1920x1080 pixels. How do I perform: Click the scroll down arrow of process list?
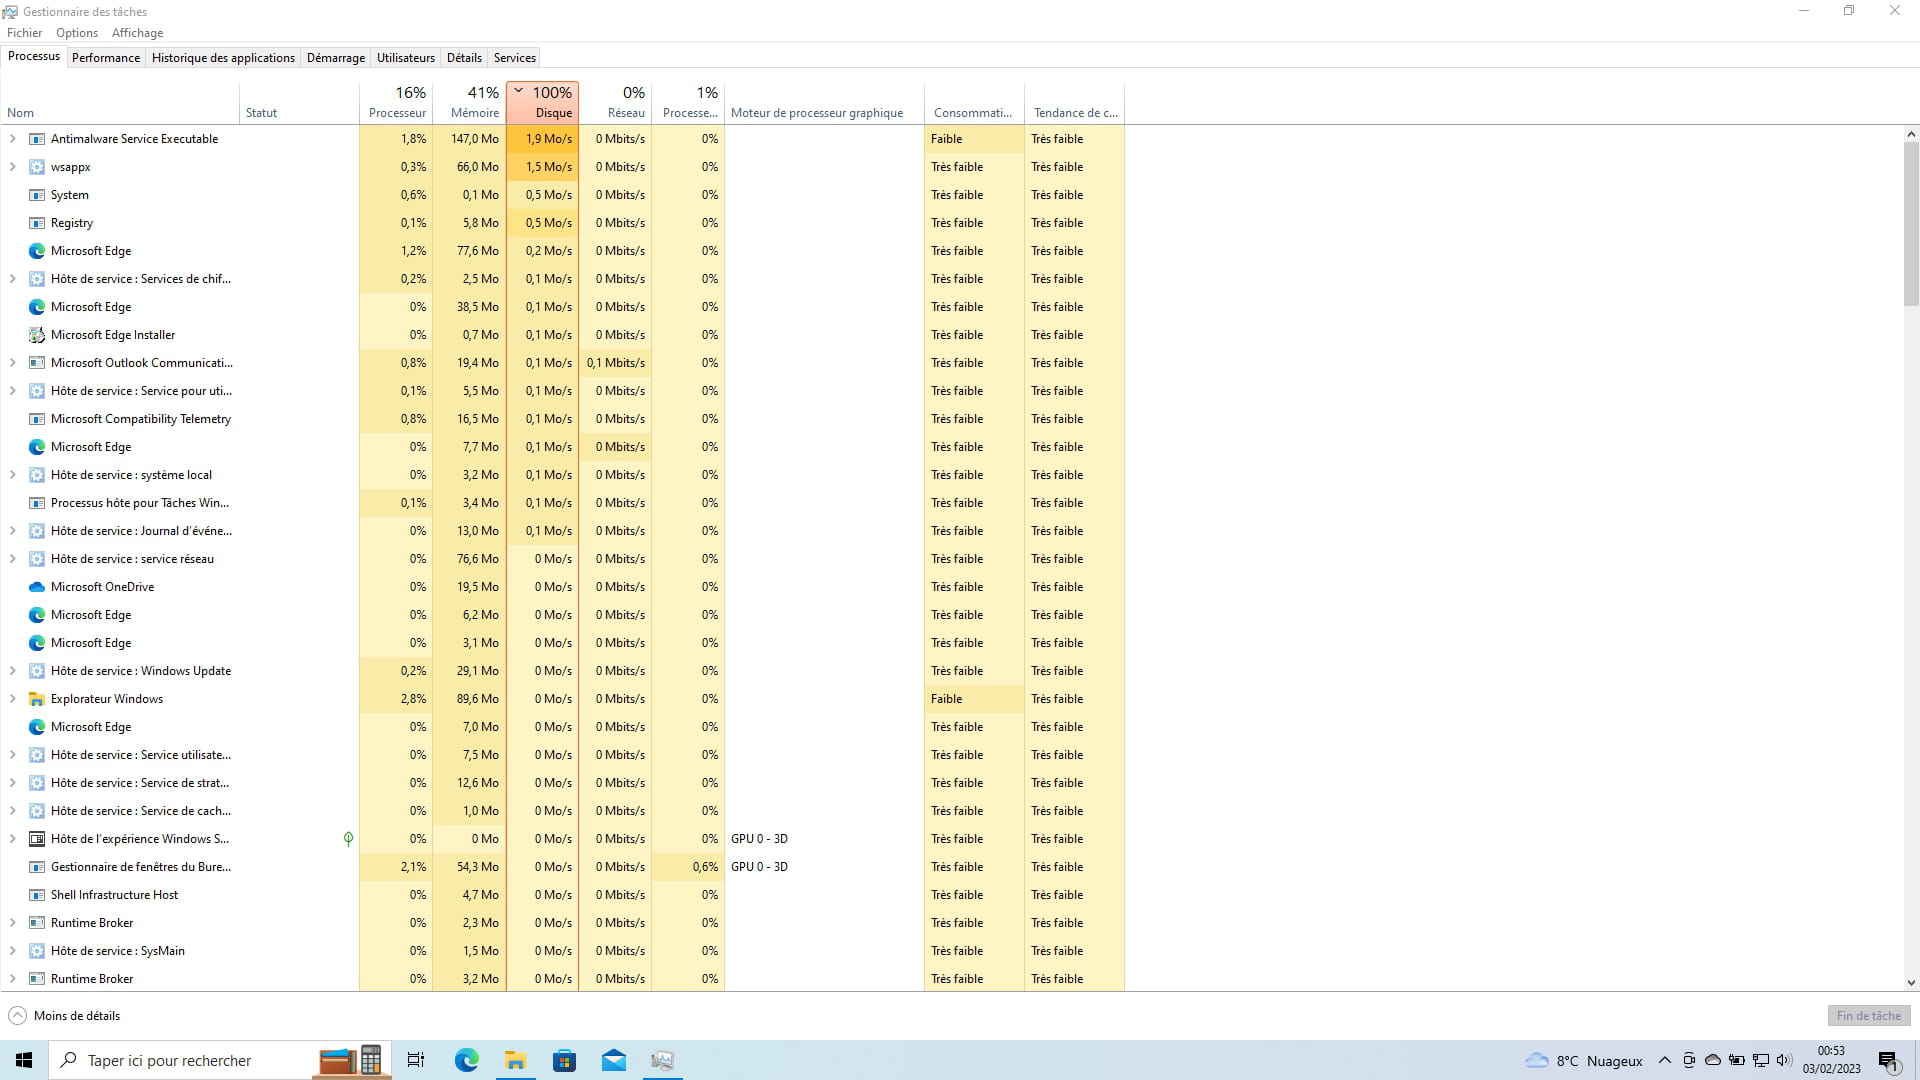coord(1911,984)
